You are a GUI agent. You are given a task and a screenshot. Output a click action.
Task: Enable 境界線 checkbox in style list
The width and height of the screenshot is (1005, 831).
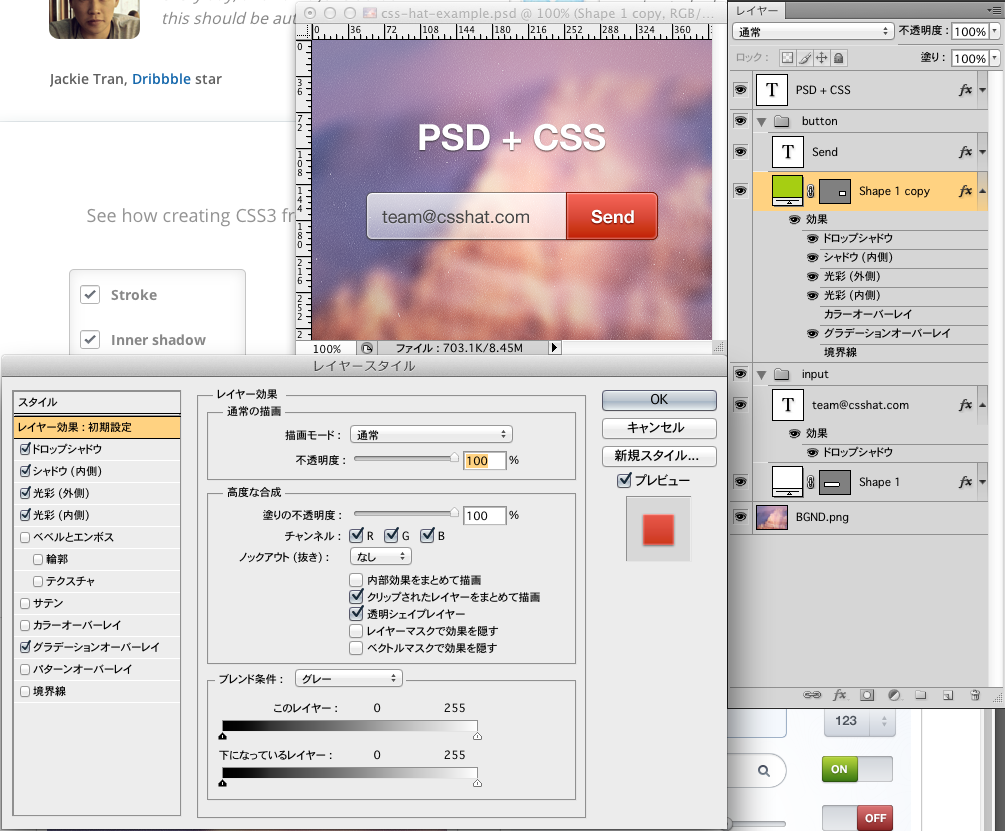pos(25,691)
